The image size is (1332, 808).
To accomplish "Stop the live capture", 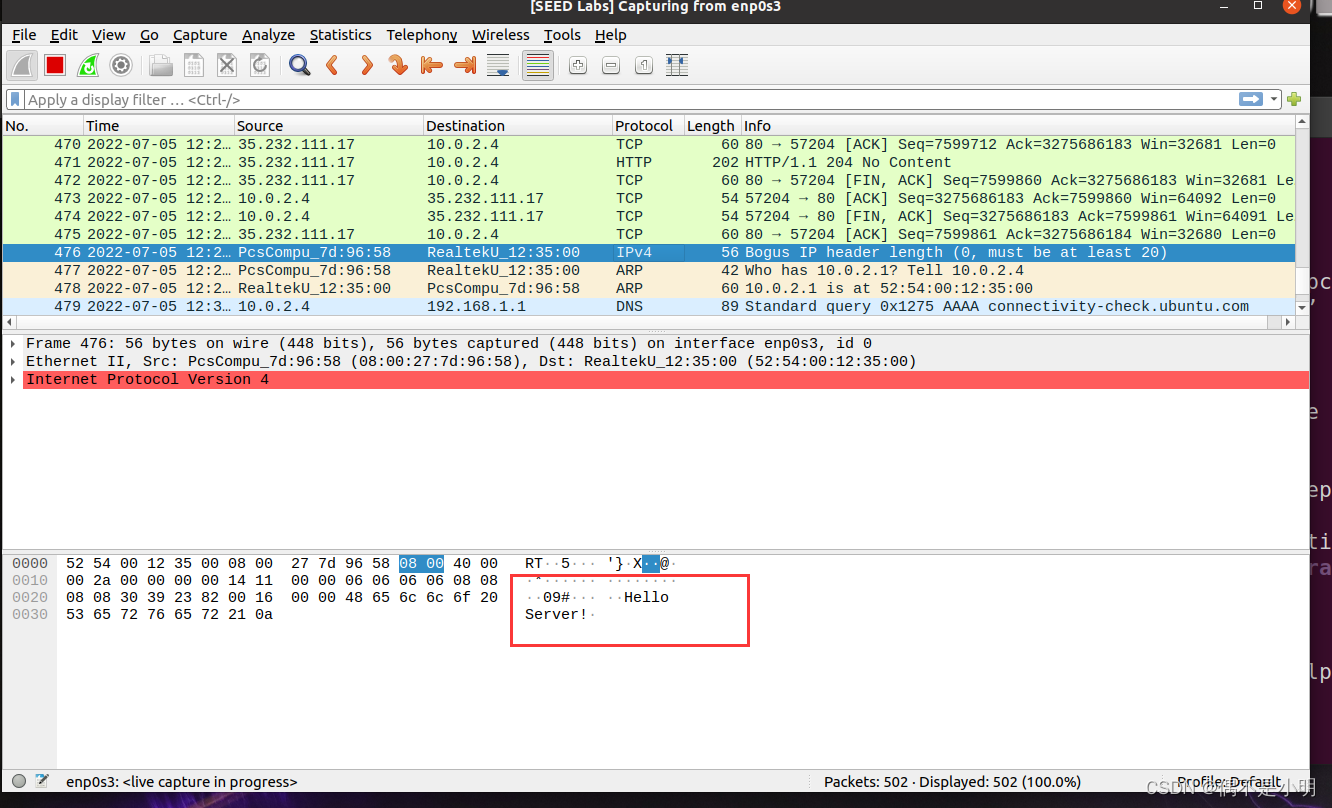I will tap(54, 64).
